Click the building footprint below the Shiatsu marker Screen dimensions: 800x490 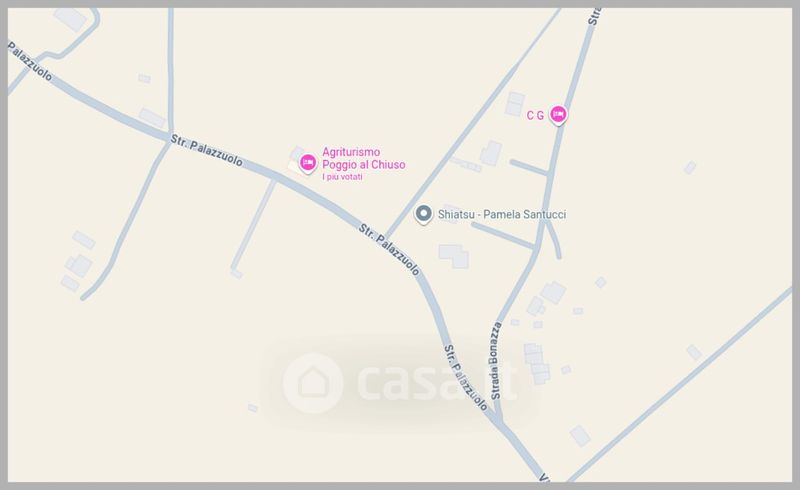[454, 256]
